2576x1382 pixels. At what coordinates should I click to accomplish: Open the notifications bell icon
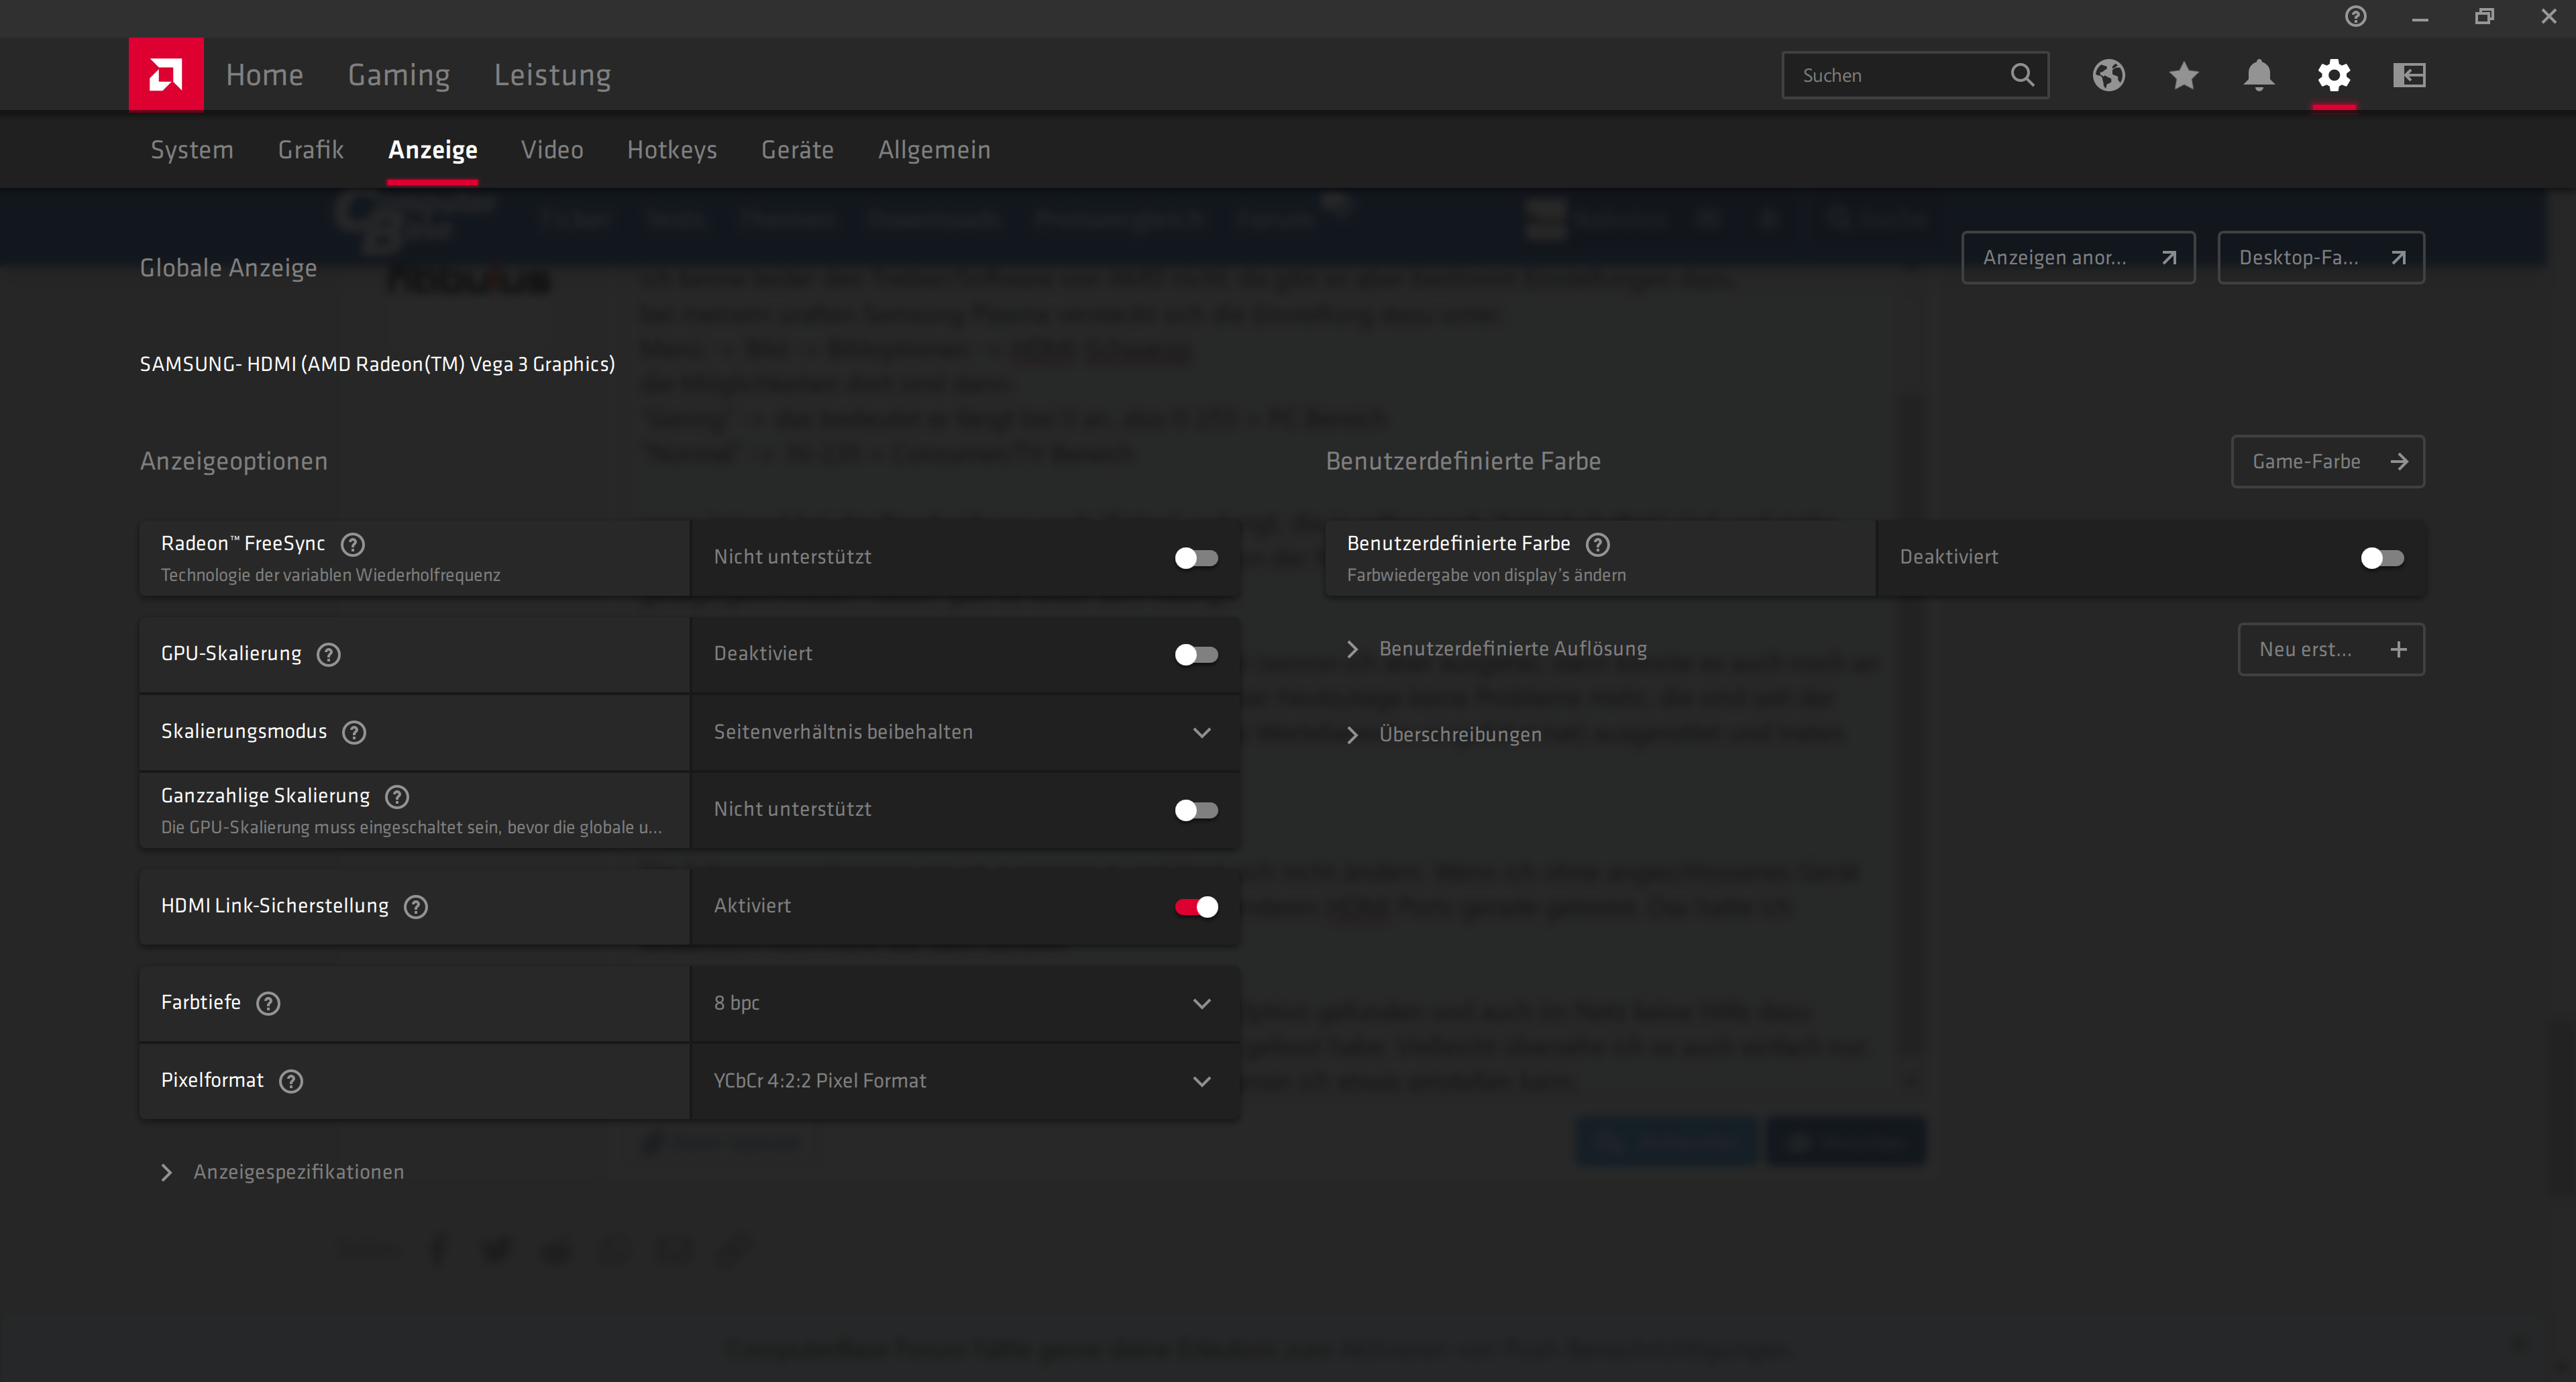click(x=2259, y=75)
